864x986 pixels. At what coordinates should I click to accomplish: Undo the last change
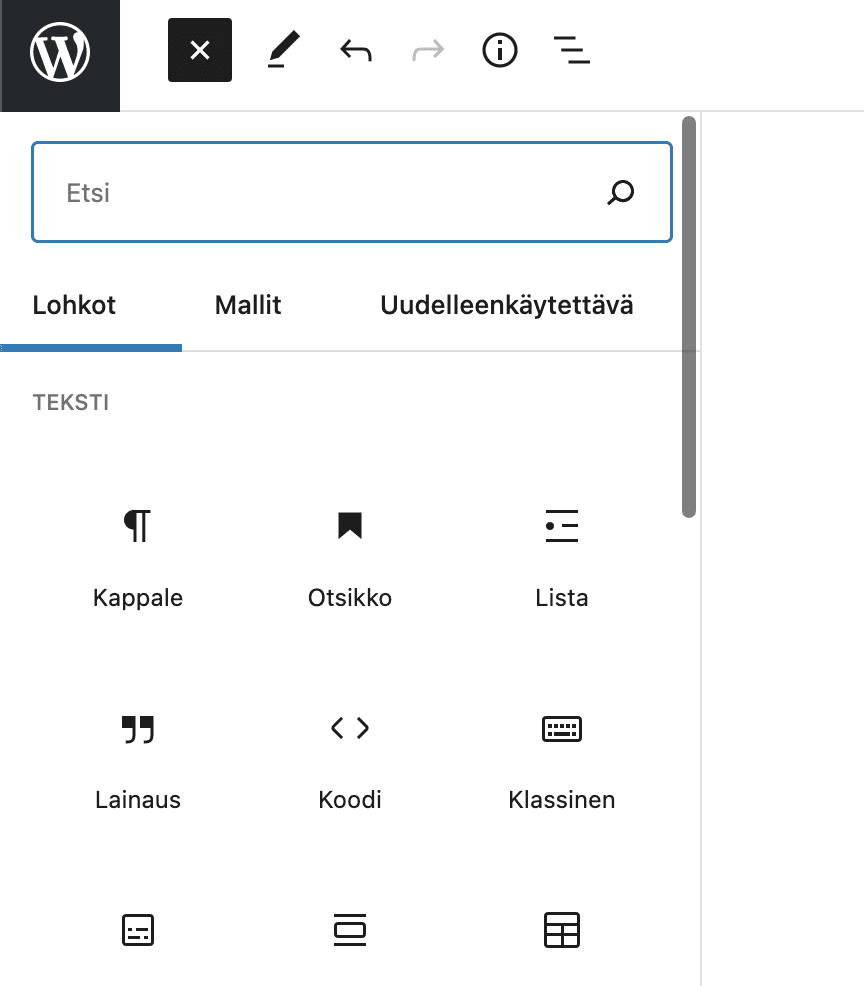(355, 50)
